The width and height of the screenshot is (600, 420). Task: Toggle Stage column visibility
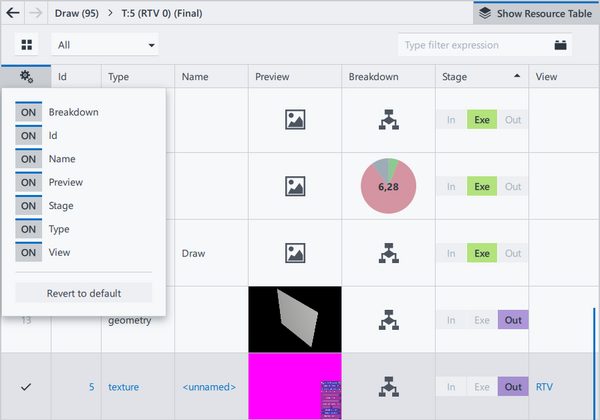pos(29,205)
